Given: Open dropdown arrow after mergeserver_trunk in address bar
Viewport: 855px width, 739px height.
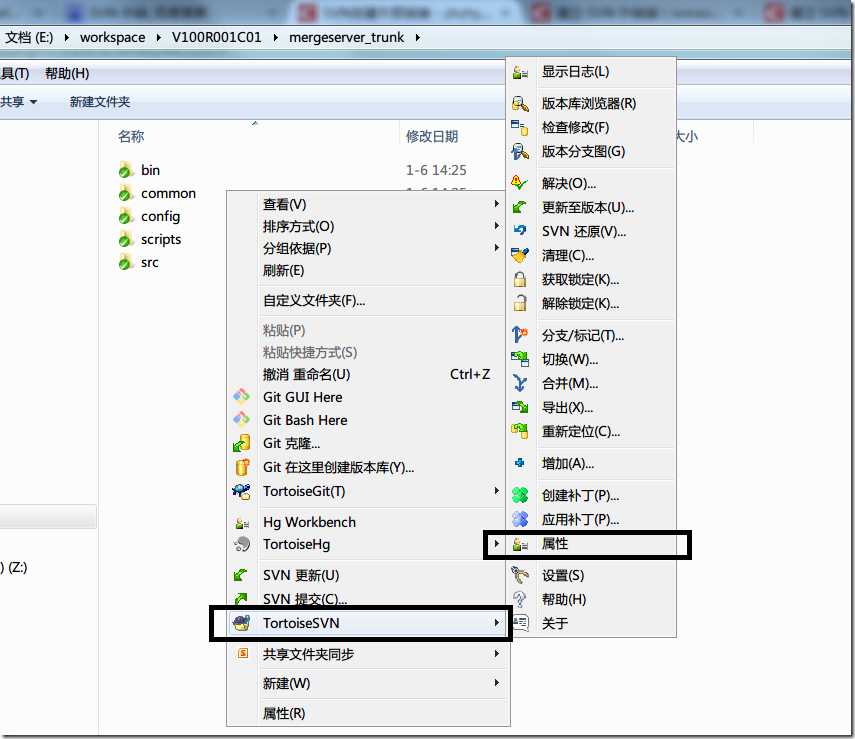Looking at the screenshot, I should coord(417,38).
